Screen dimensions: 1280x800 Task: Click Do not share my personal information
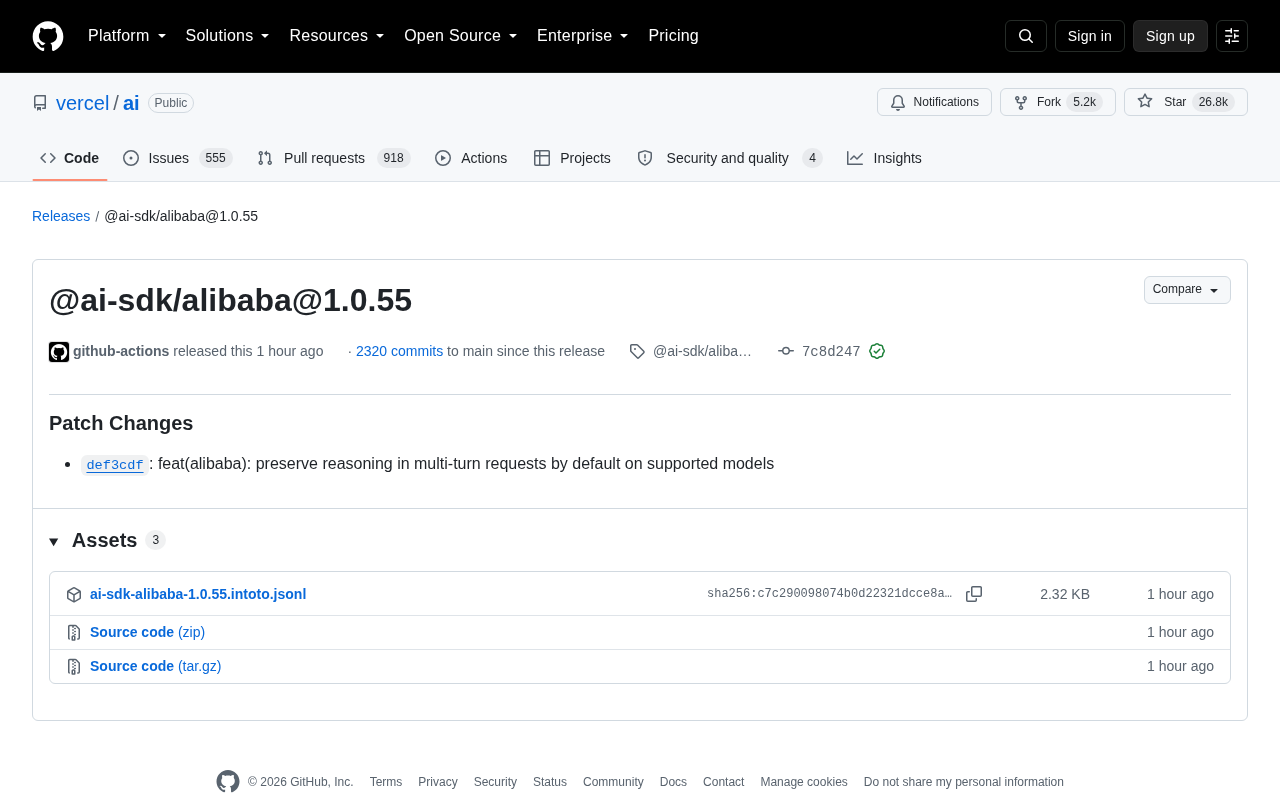point(964,782)
